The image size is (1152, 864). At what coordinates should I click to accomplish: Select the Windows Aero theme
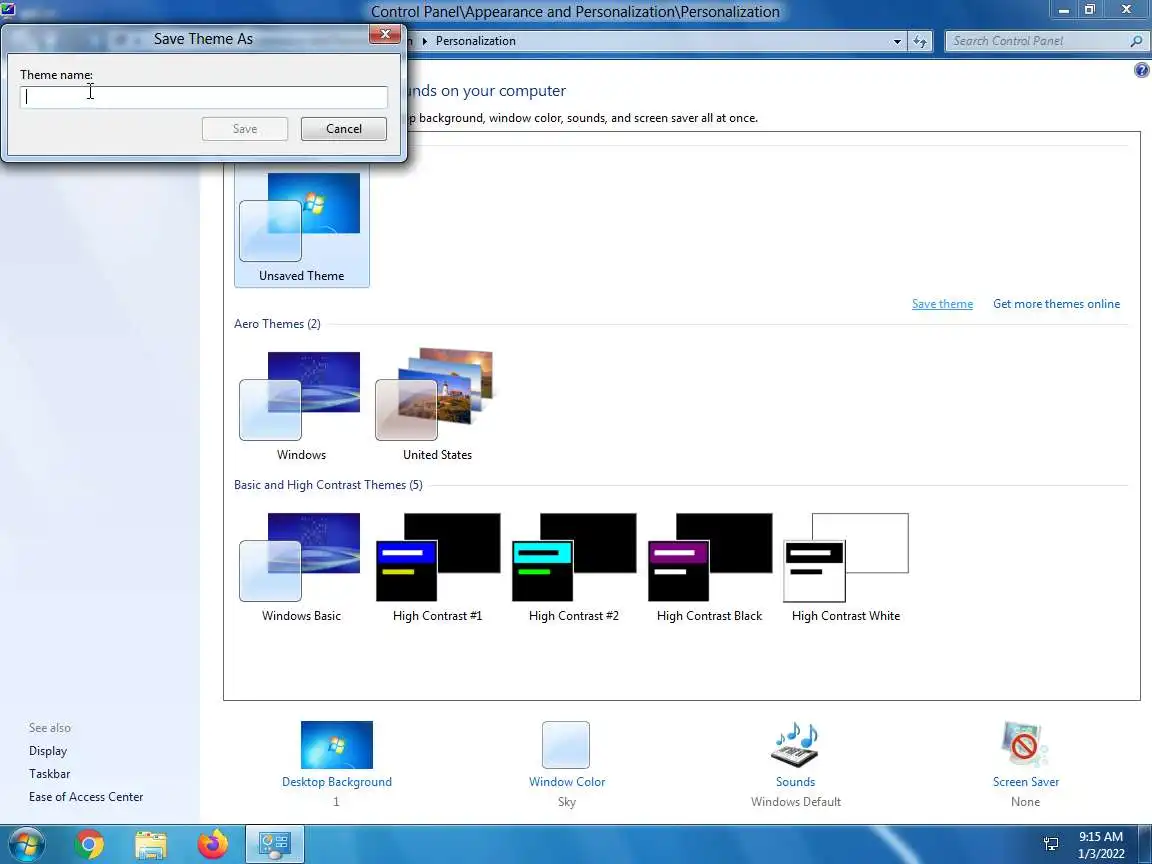pos(301,406)
